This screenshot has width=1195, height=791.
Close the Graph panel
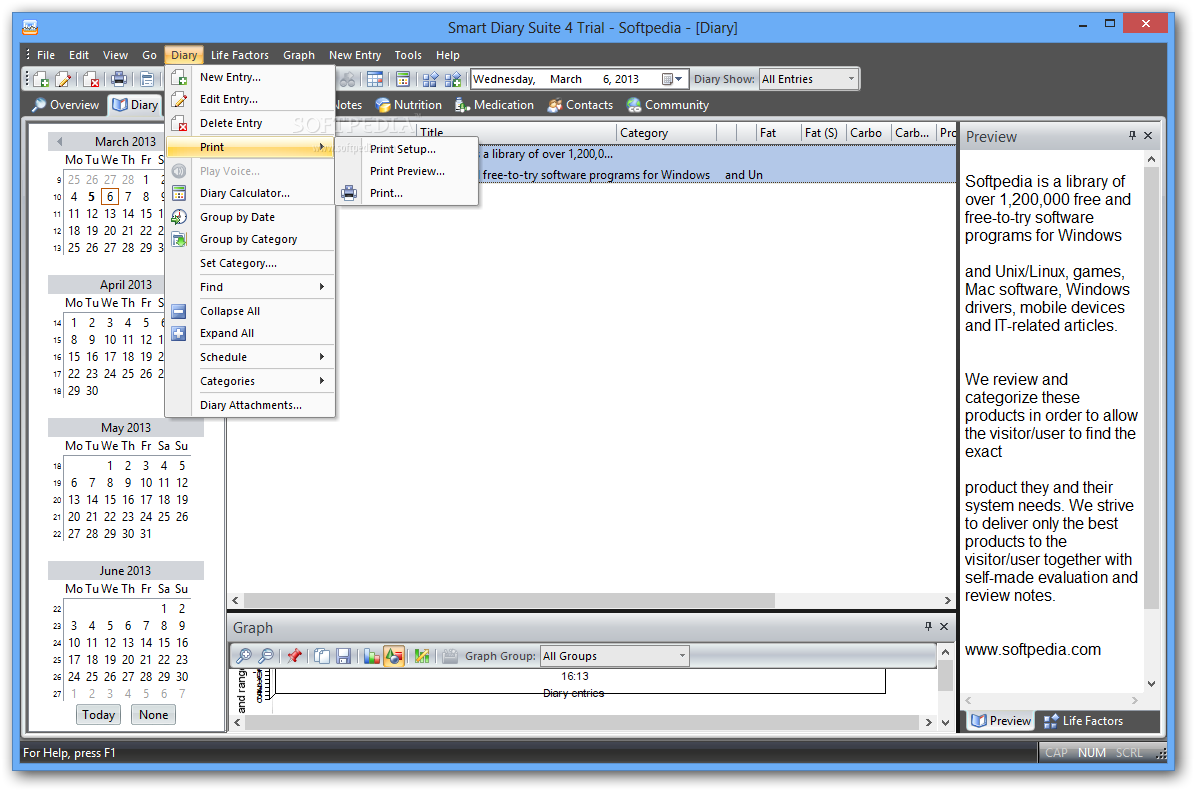[944, 626]
